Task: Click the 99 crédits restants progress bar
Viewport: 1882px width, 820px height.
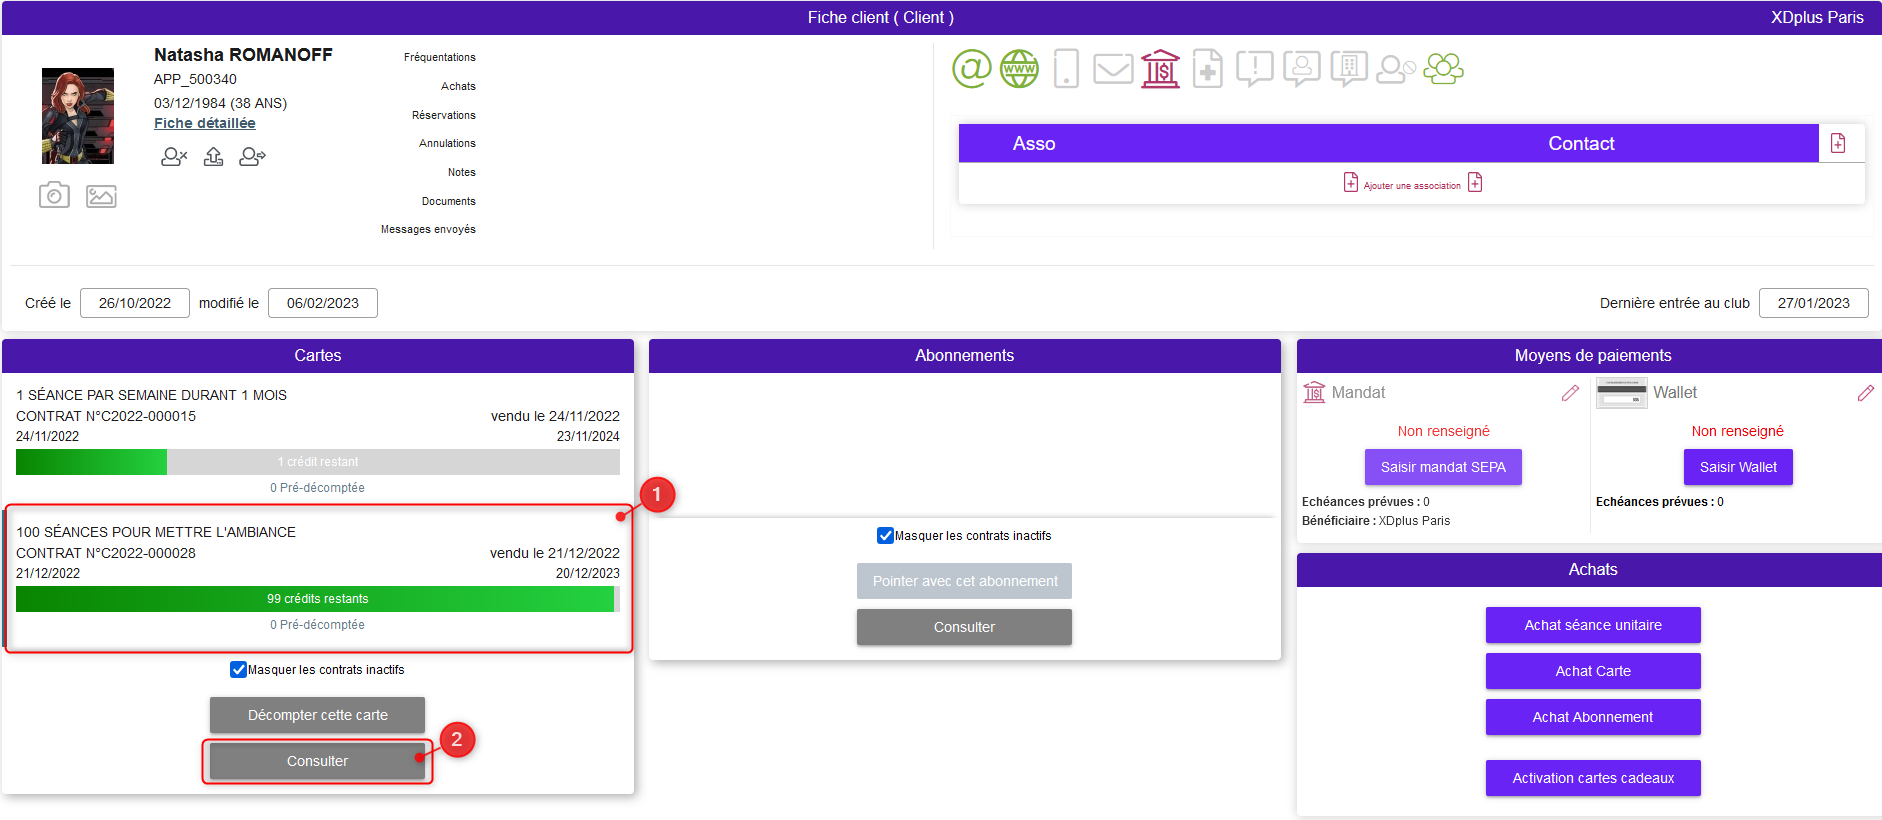Action: click(317, 599)
